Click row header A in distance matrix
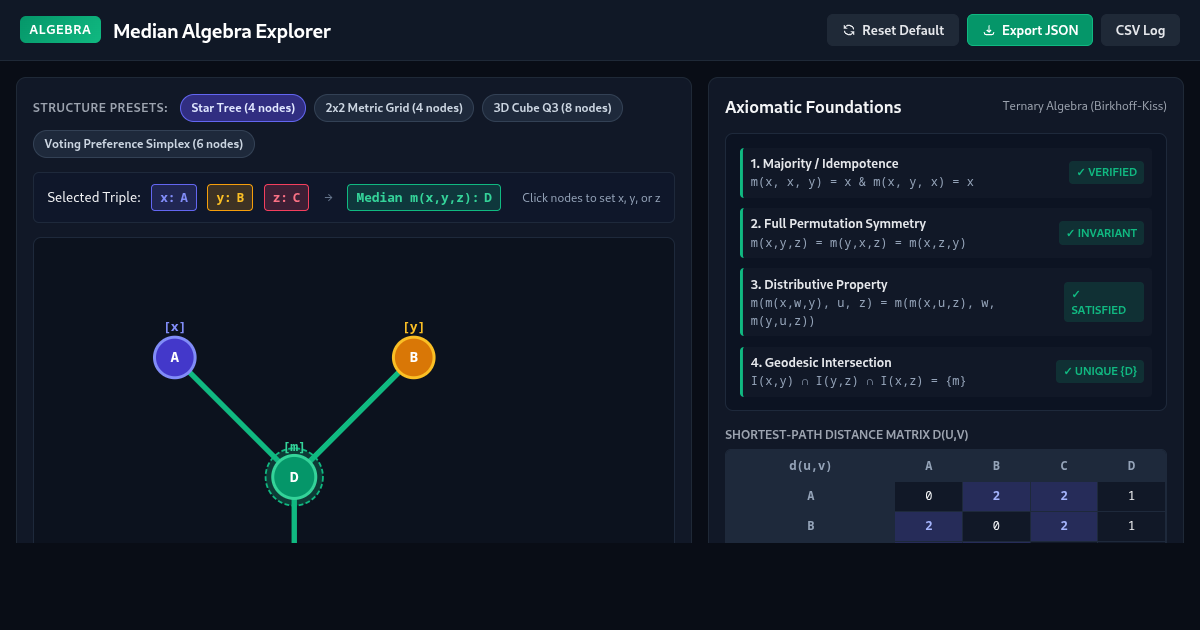This screenshot has width=1200, height=630. click(x=810, y=496)
